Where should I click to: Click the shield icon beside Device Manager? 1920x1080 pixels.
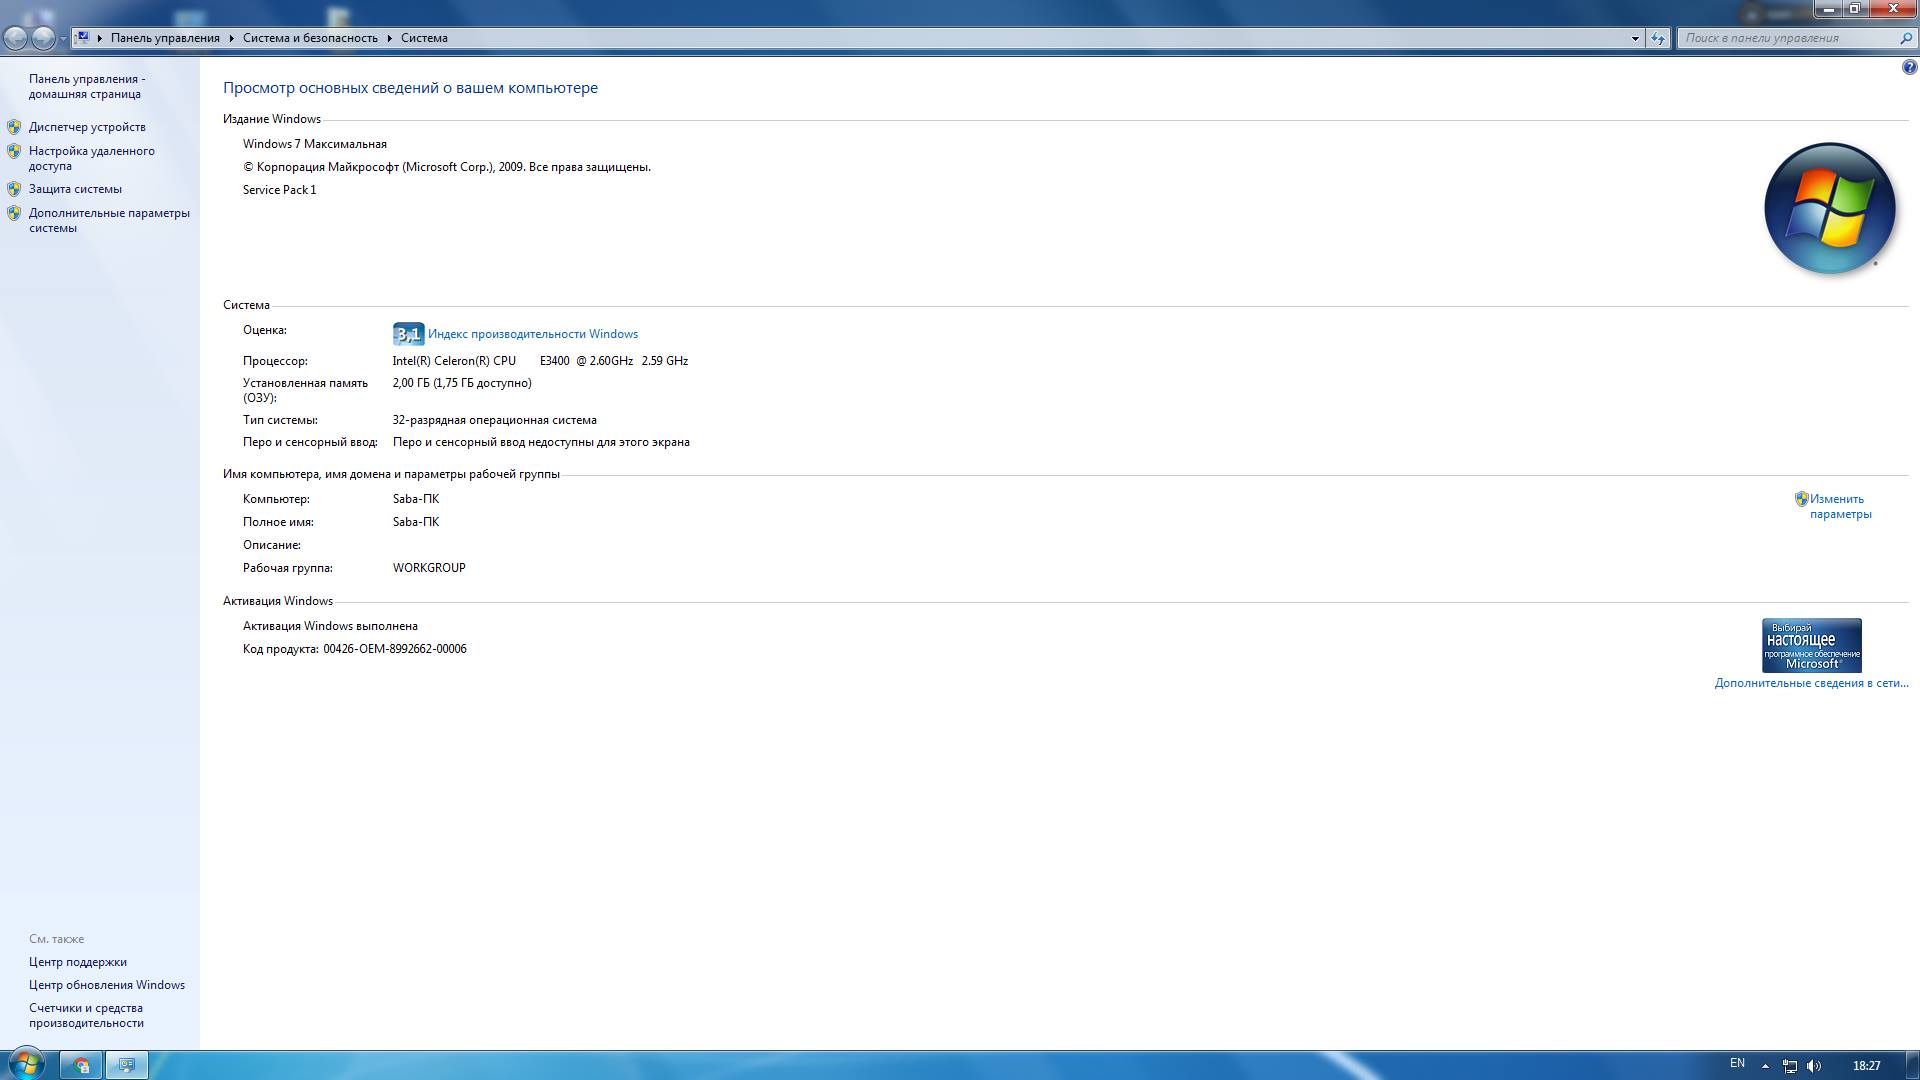[14, 127]
